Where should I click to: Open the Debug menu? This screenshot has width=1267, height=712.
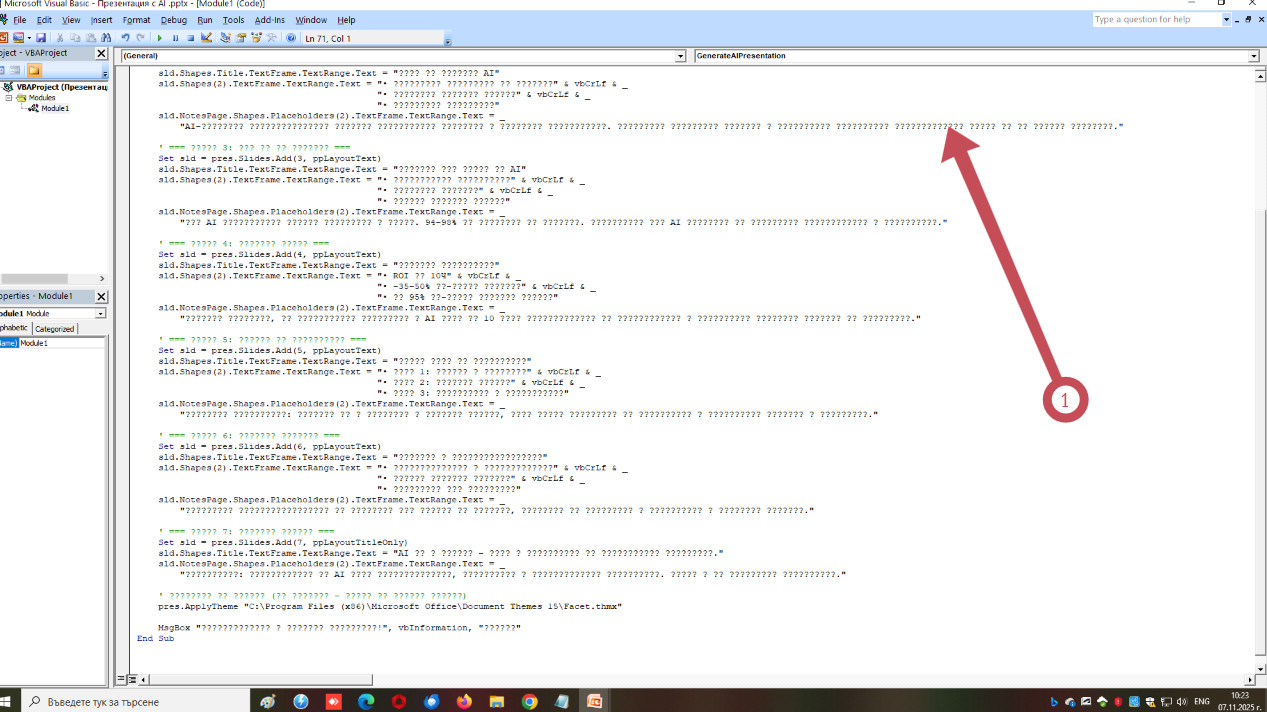(x=173, y=20)
